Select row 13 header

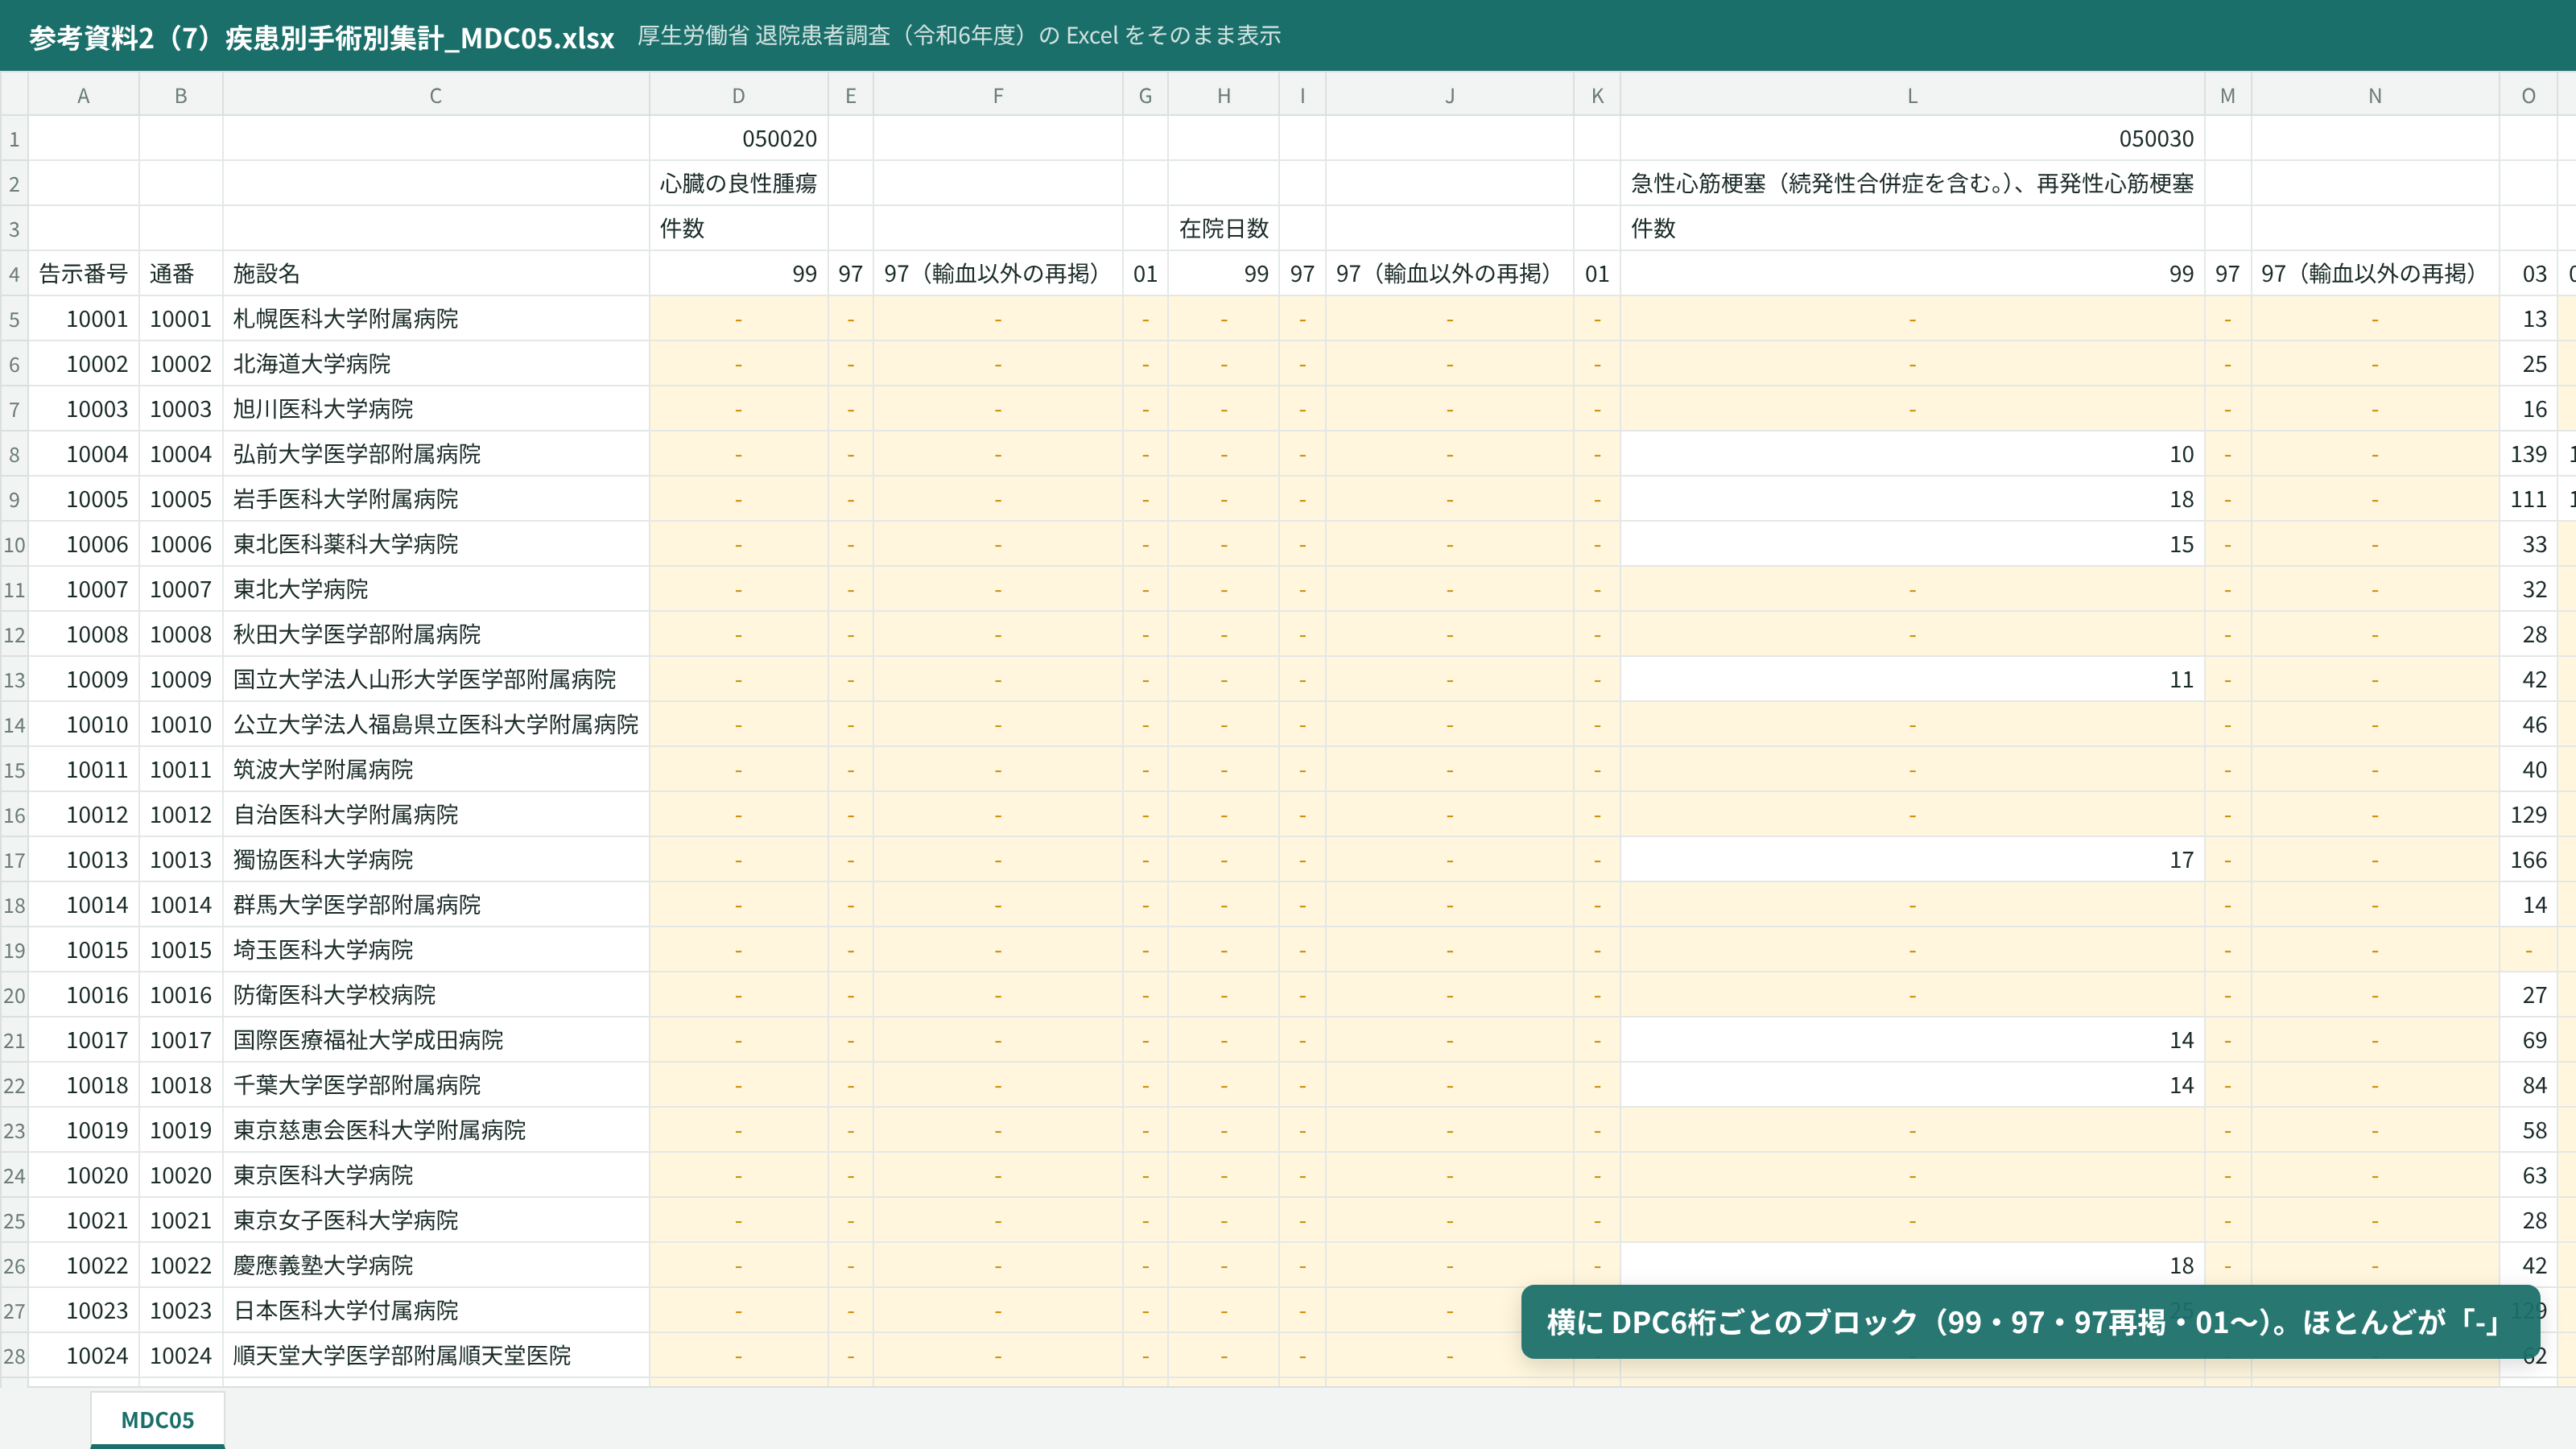click(14, 680)
